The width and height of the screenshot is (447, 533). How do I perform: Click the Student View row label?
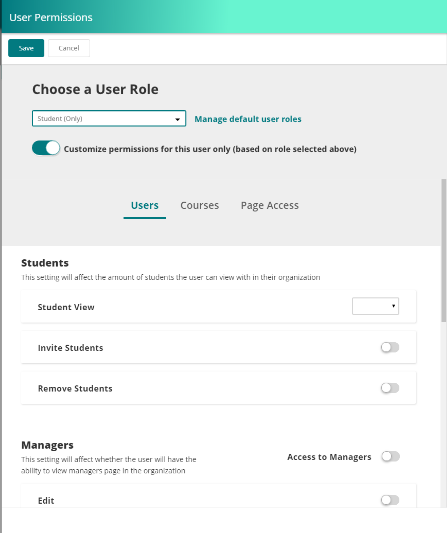(x=66, y=307)
